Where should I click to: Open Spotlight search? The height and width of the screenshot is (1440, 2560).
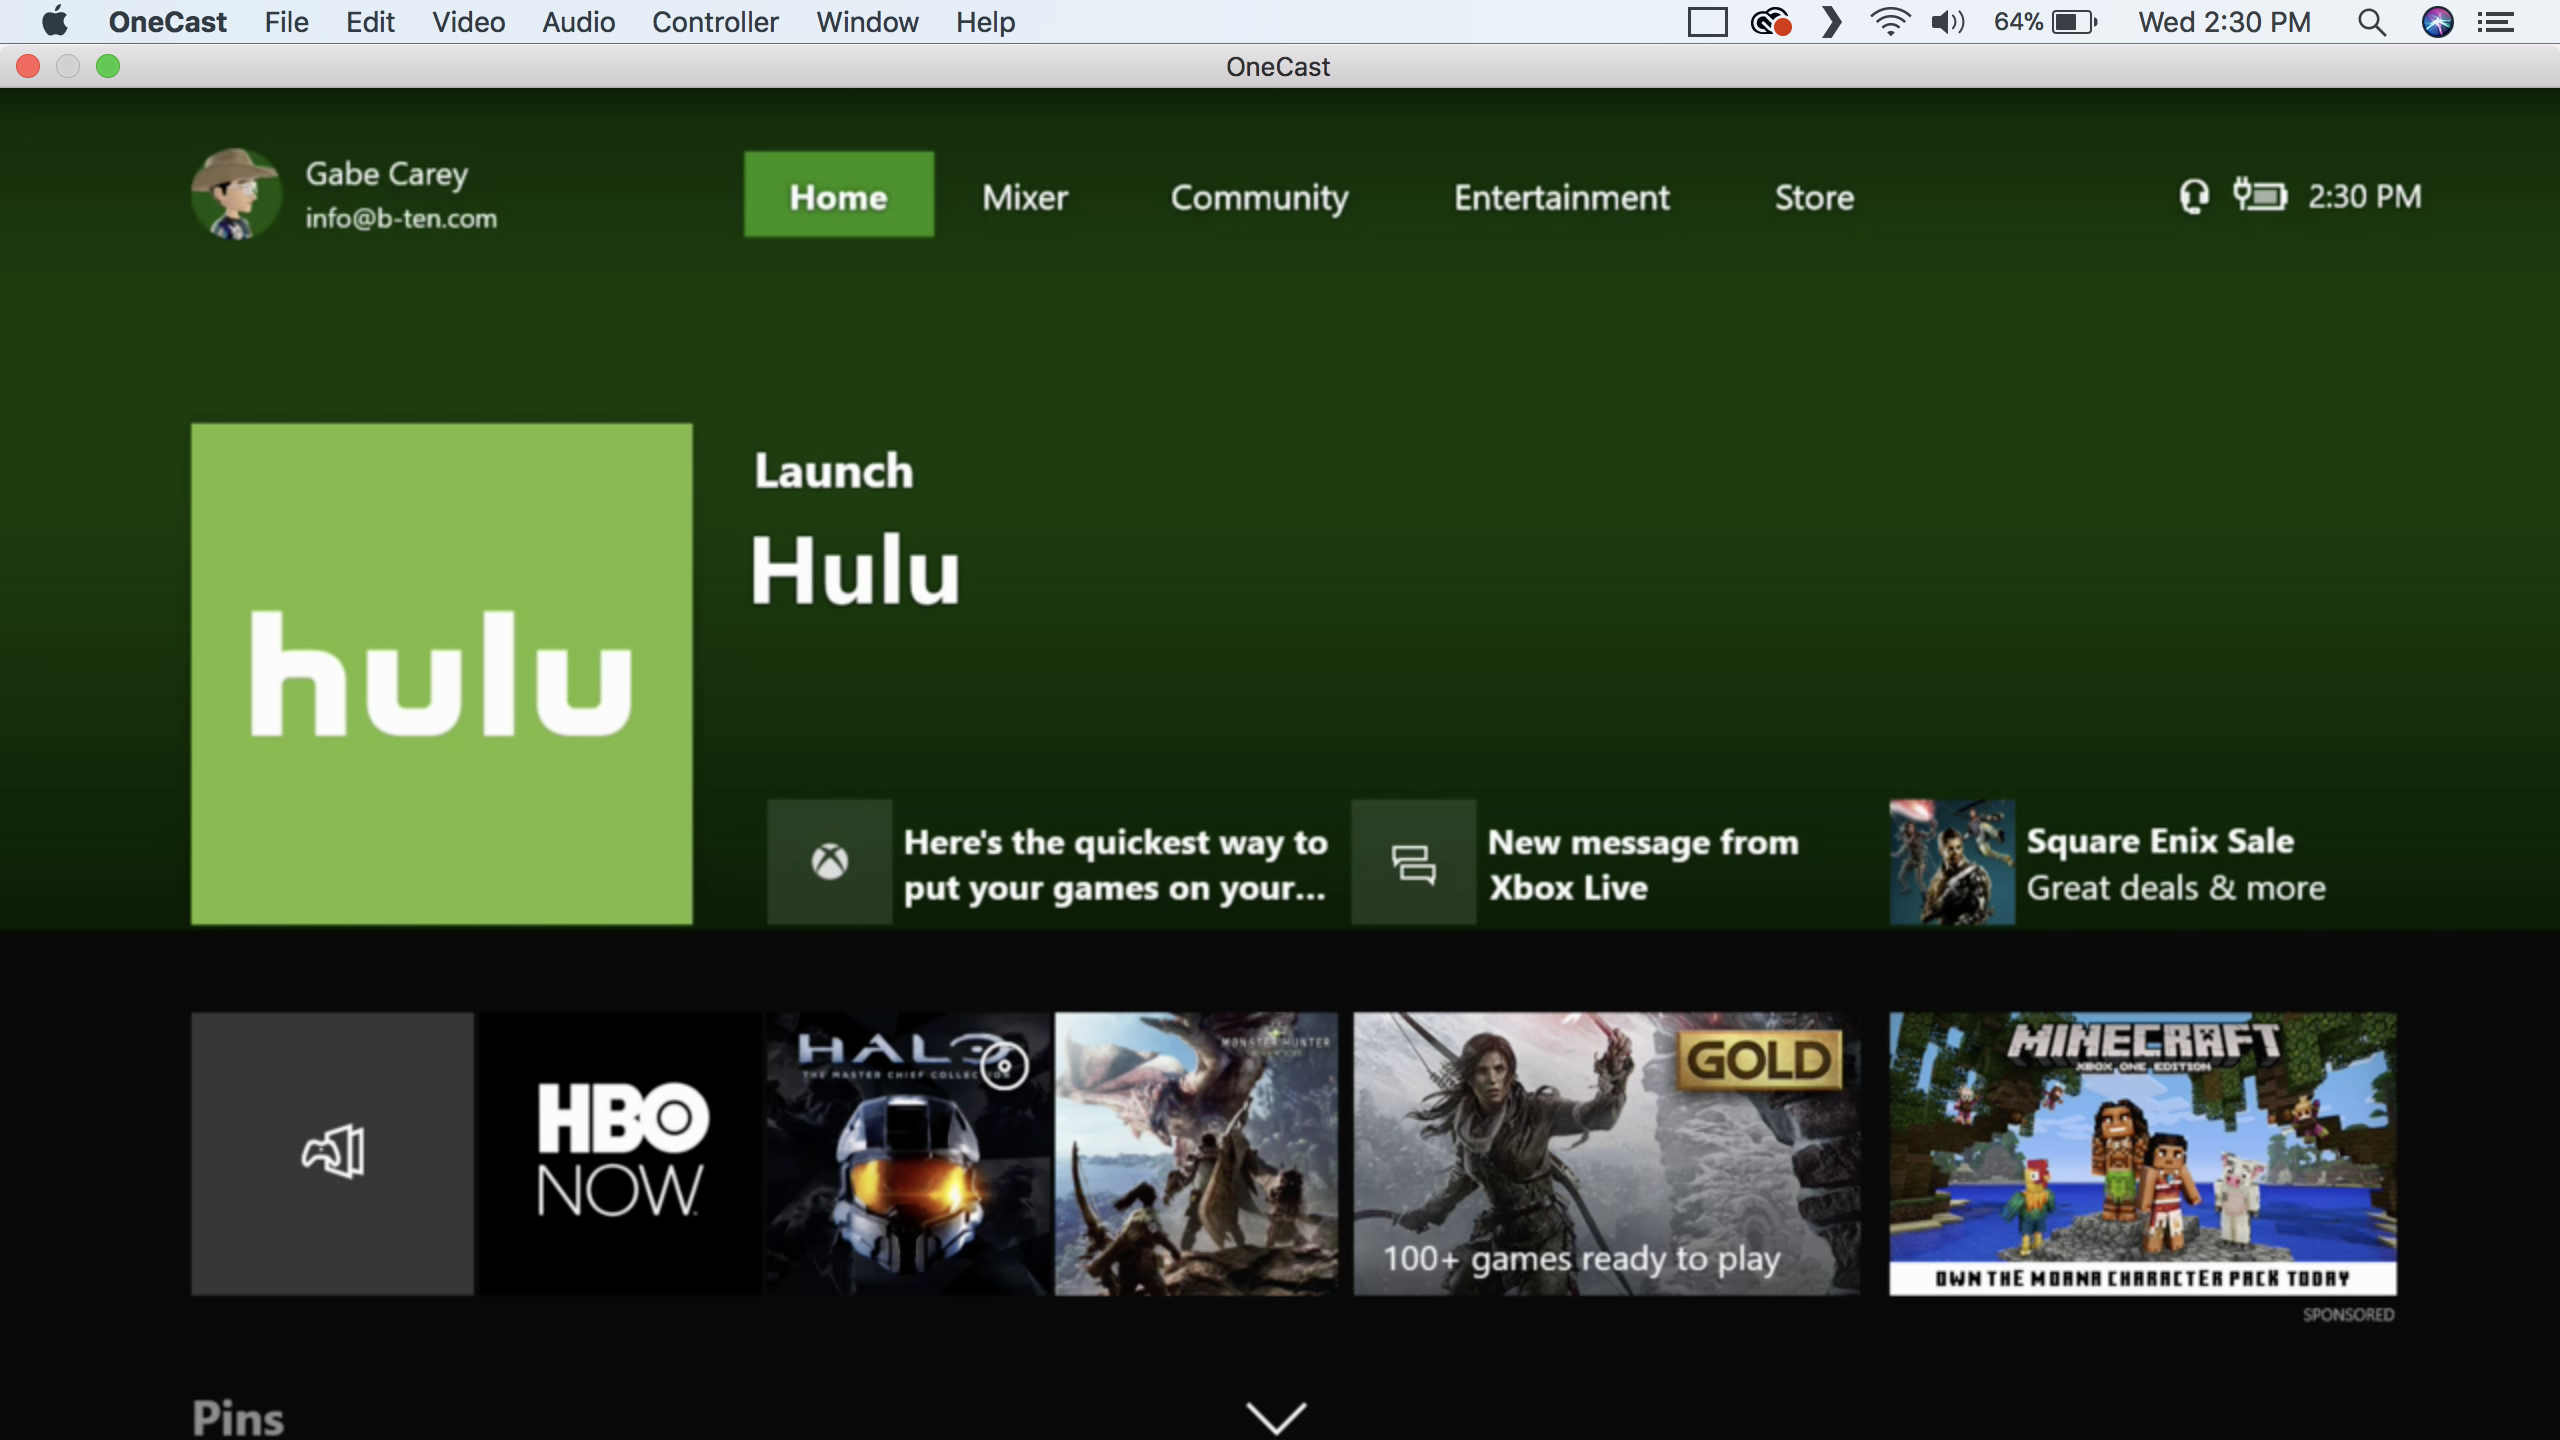coord(2371,21)
